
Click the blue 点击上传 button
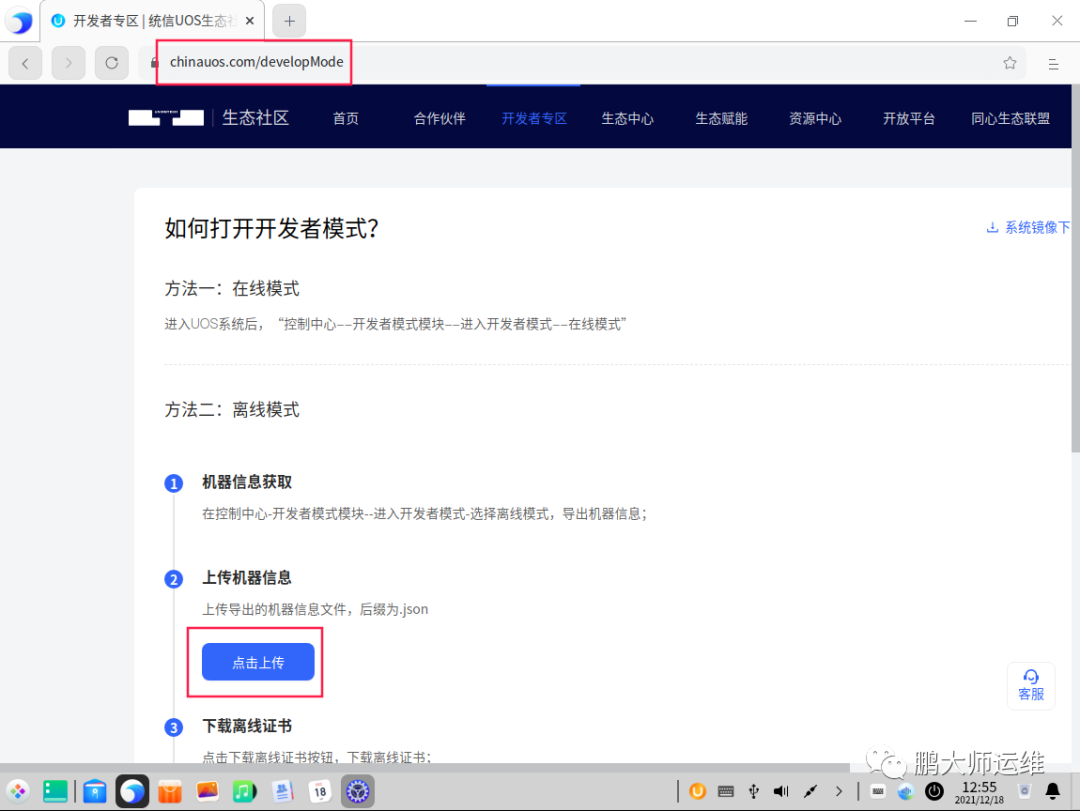(258, 662)
